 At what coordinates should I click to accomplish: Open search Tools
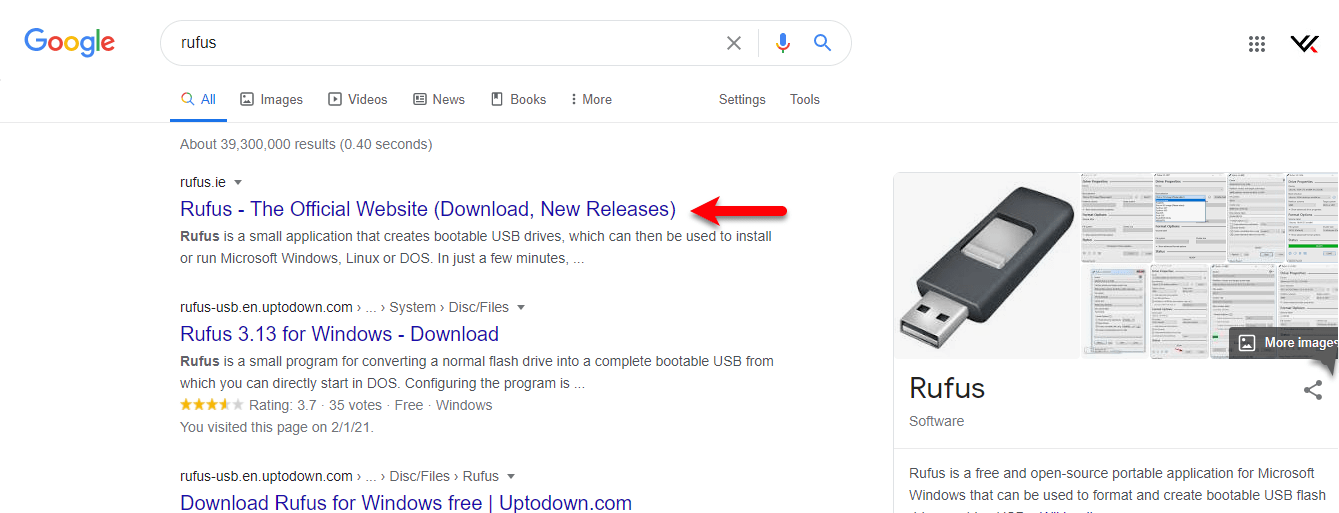pyautogui.click(x=805, y=99)
